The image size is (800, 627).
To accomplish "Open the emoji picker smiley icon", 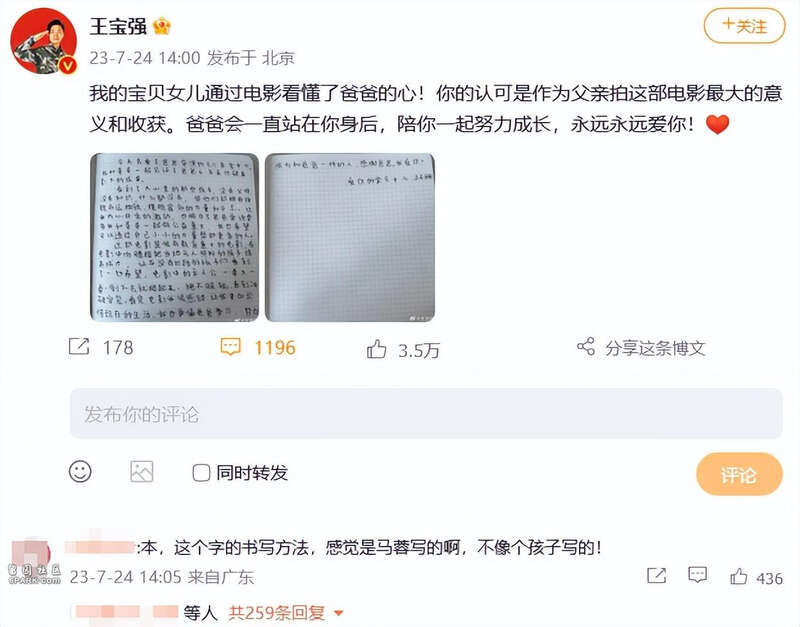I will pyautogui.click(x=80, y=471).
